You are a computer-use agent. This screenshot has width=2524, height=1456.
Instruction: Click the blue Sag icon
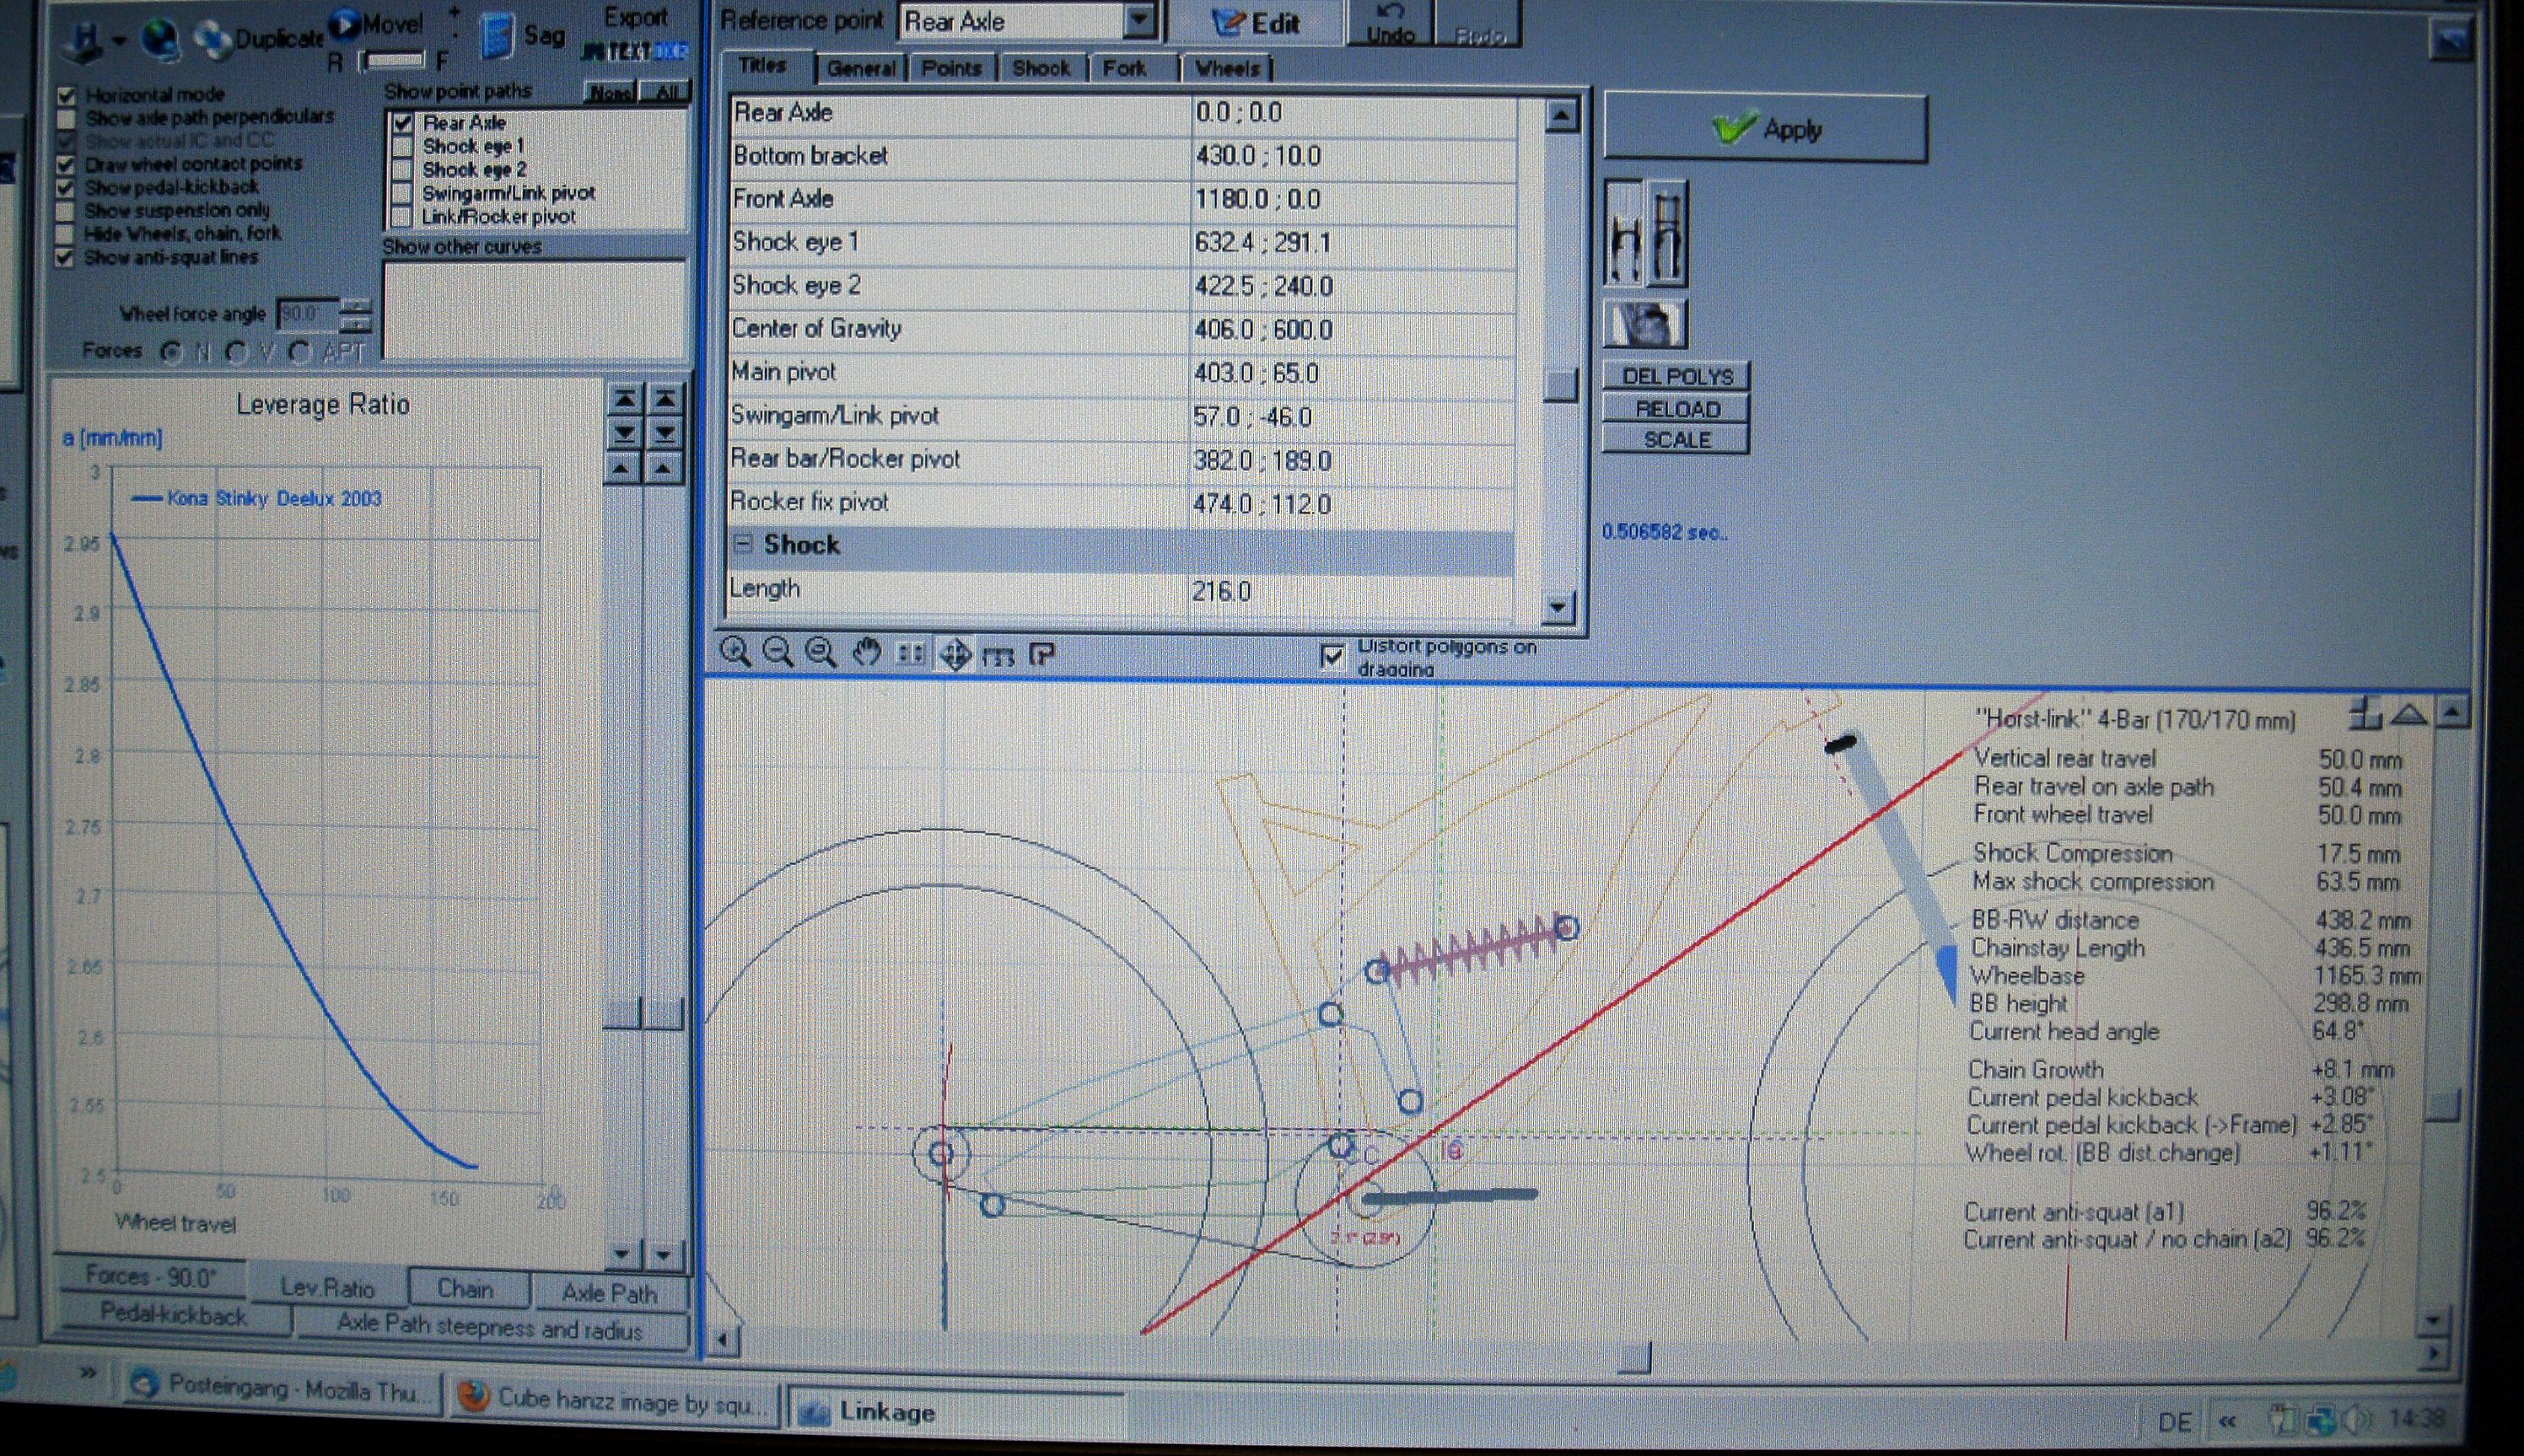coord(496,36)
